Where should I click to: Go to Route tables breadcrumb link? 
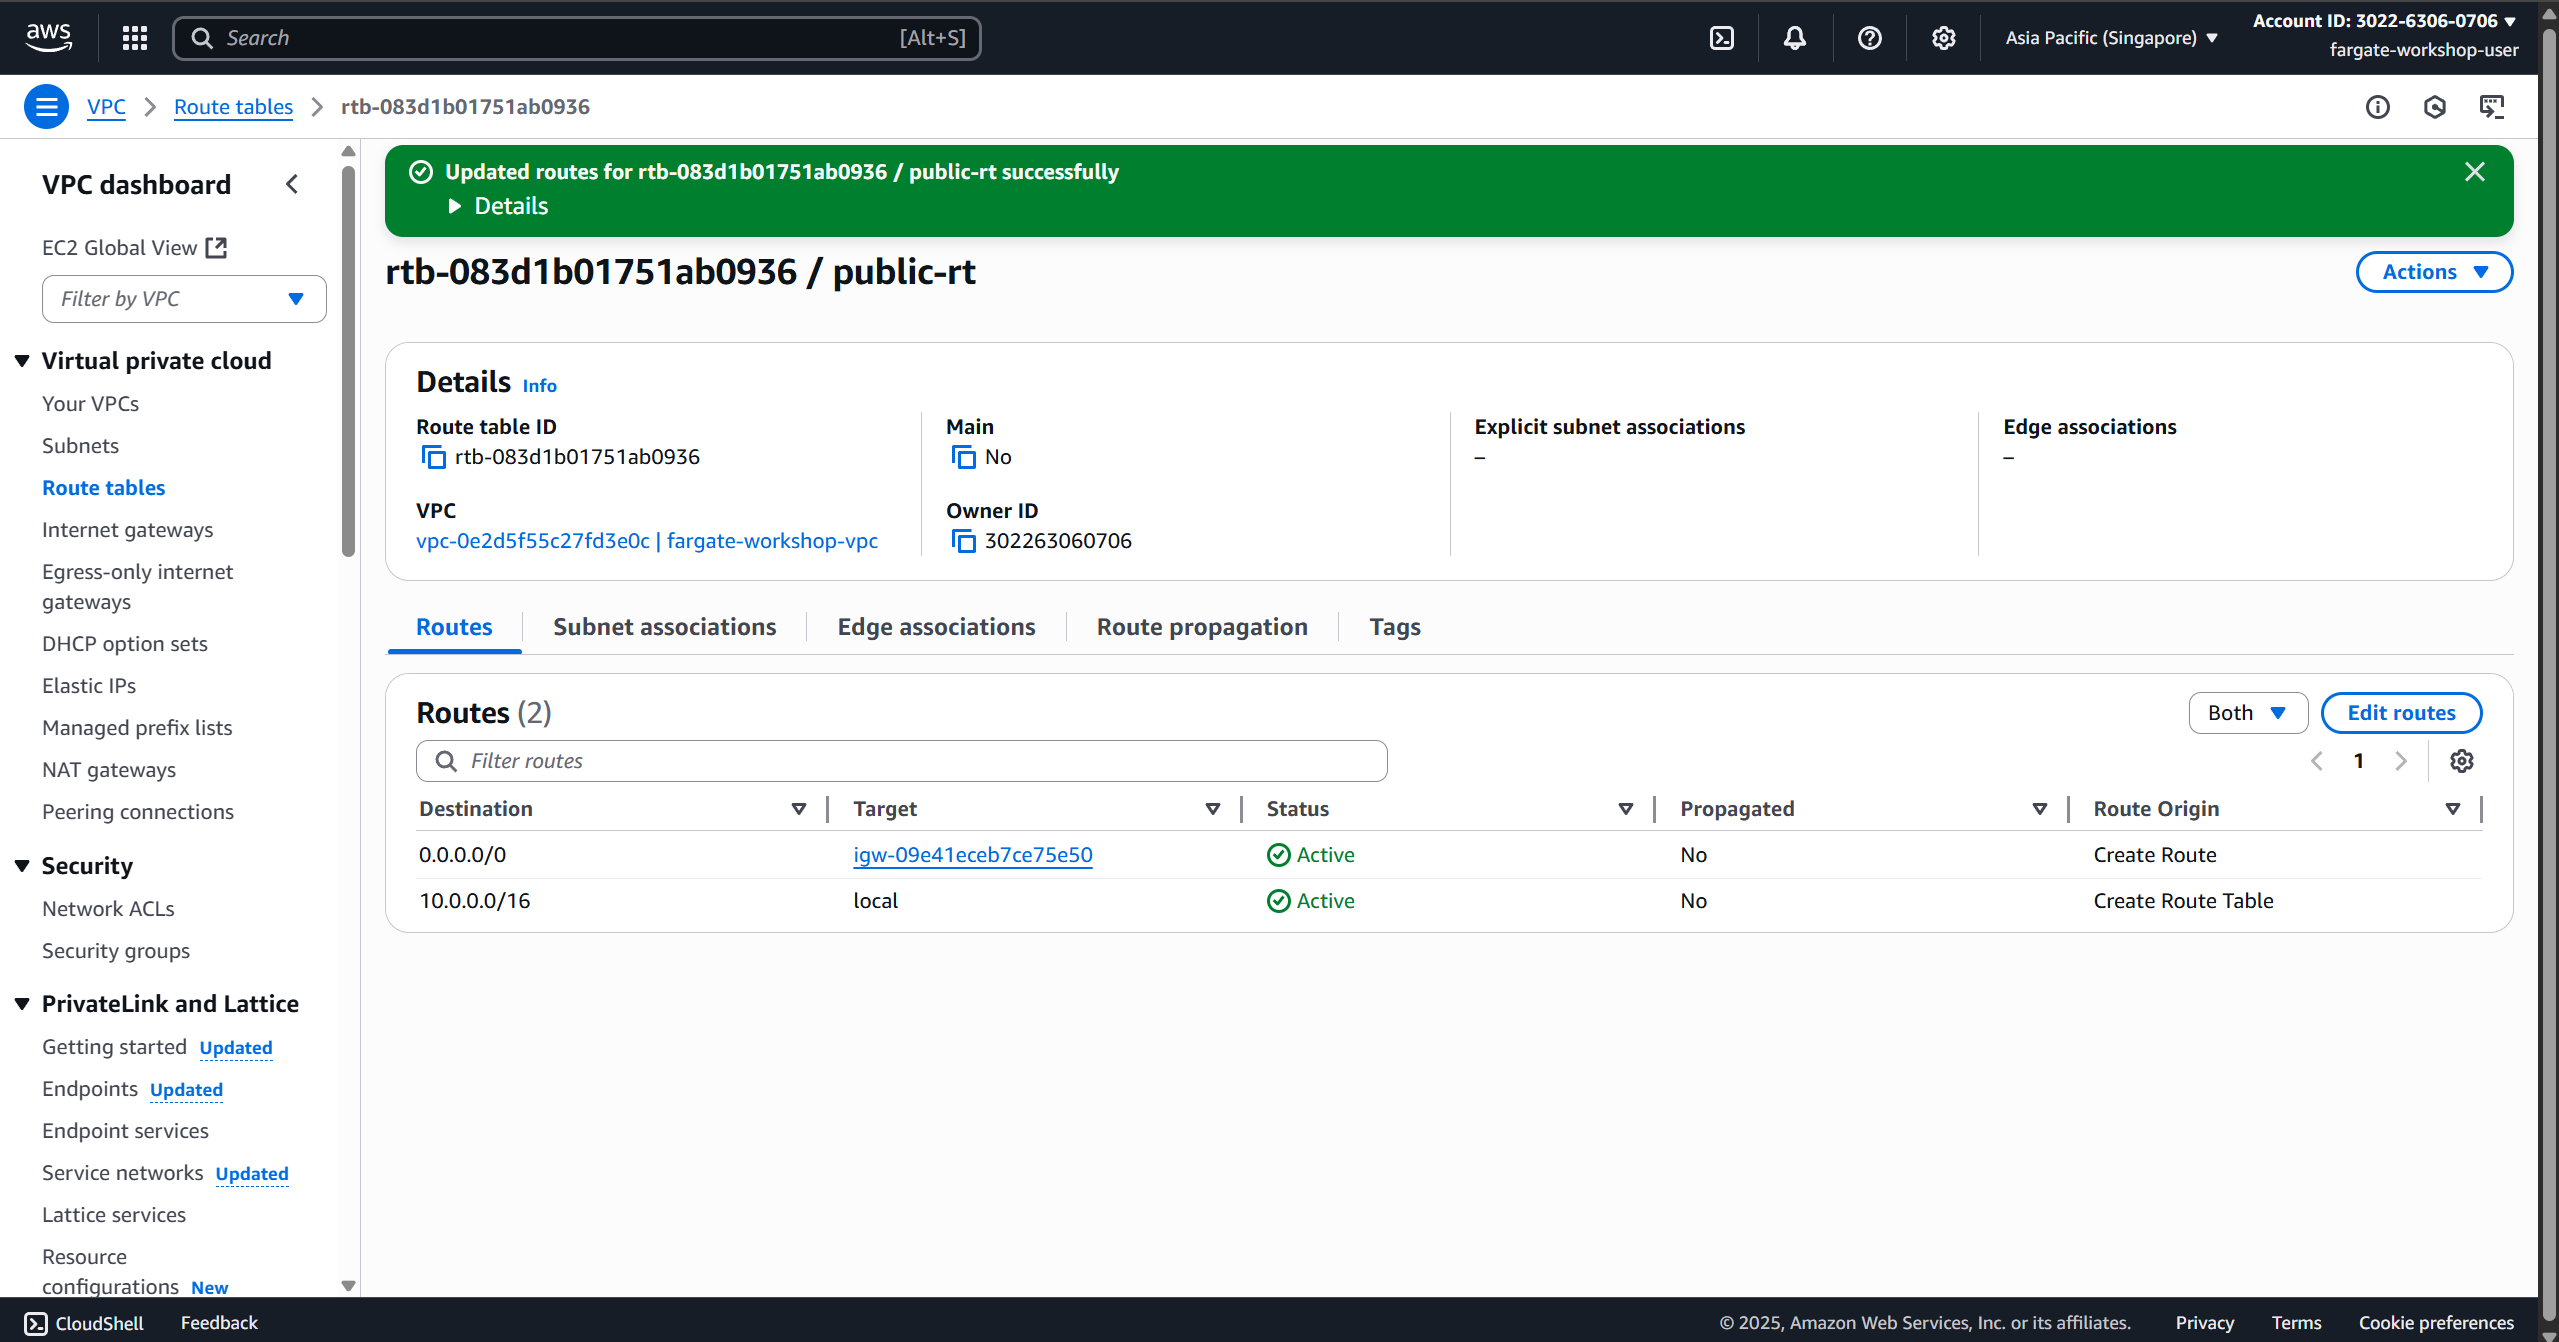233,107
